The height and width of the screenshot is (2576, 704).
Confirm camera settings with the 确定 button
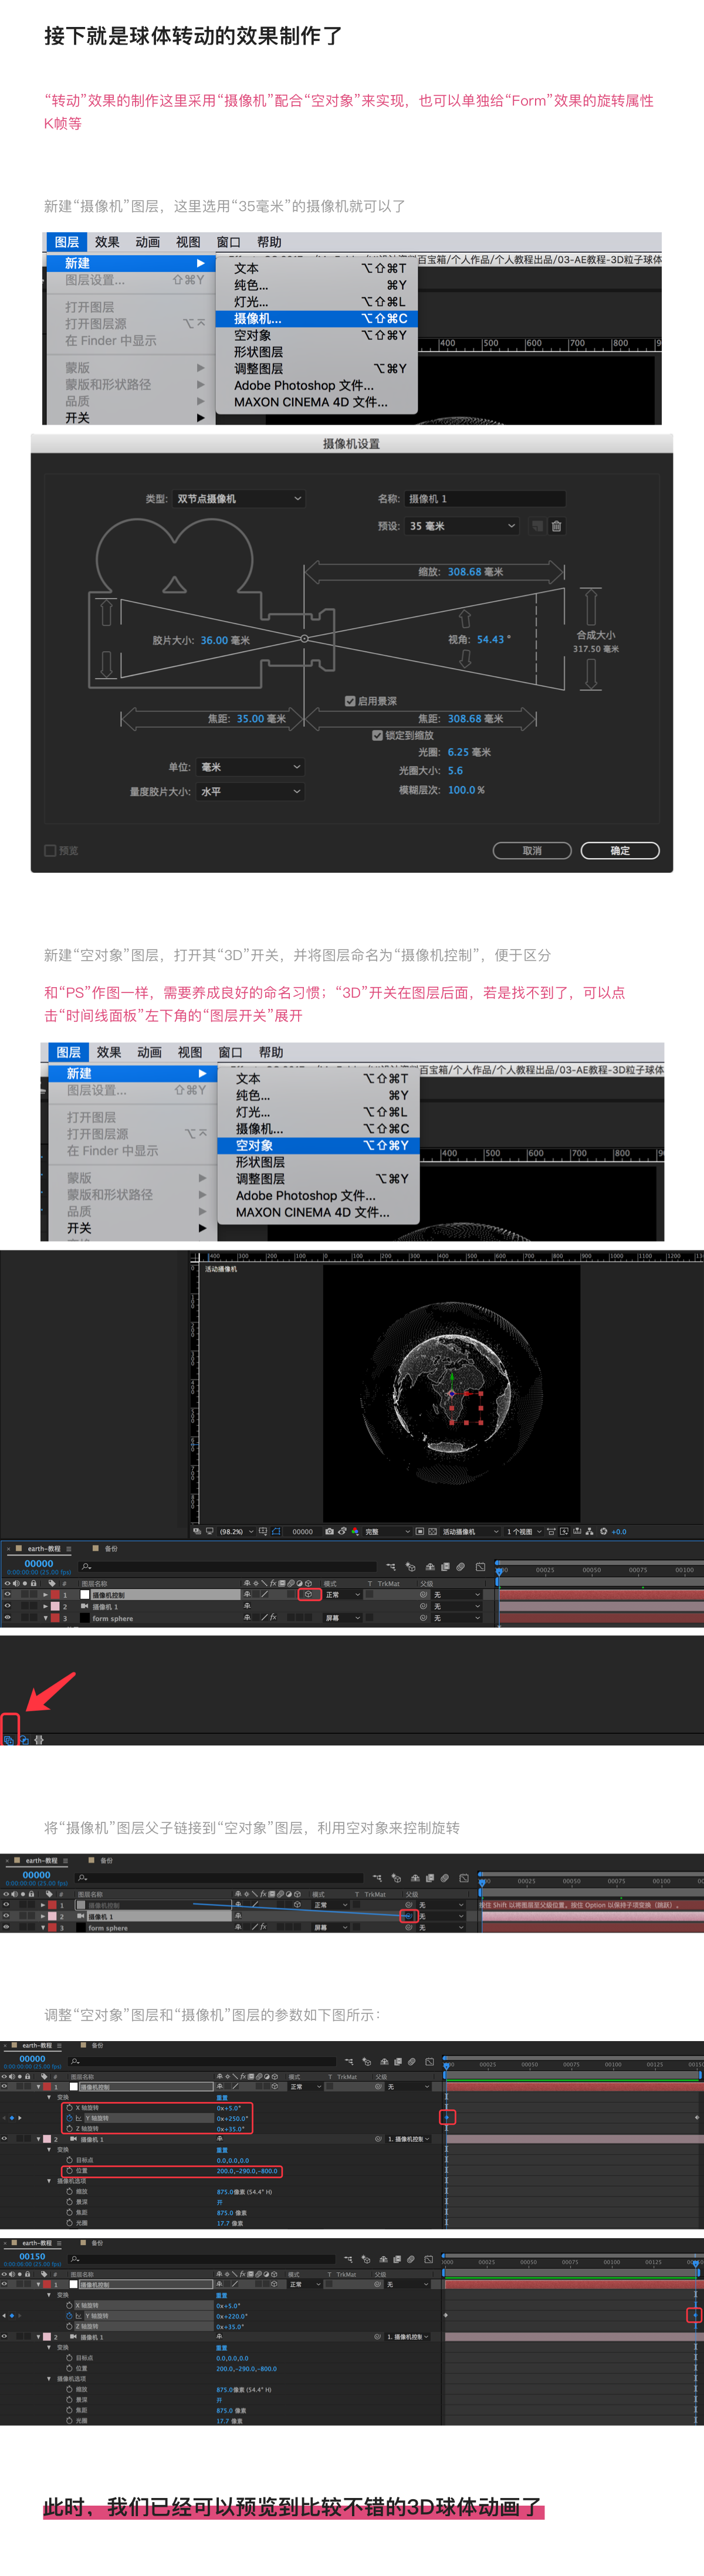click(620, 850)
